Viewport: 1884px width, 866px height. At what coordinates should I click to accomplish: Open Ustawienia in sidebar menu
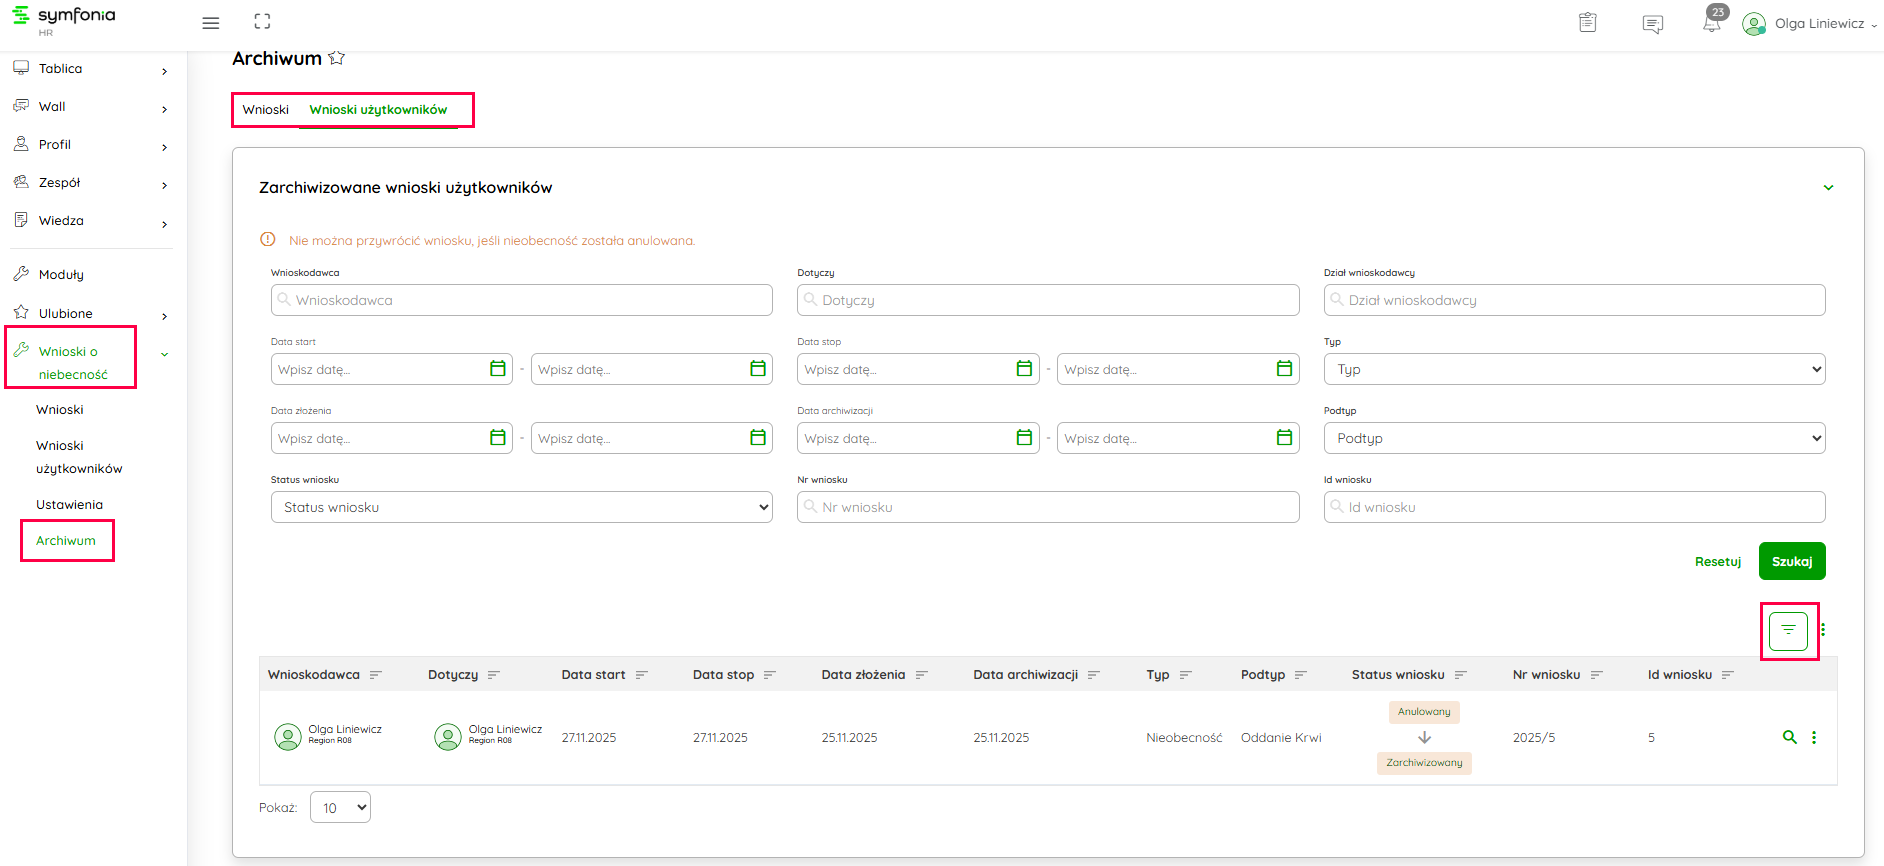pyautogui.click(x=69, y=505)
